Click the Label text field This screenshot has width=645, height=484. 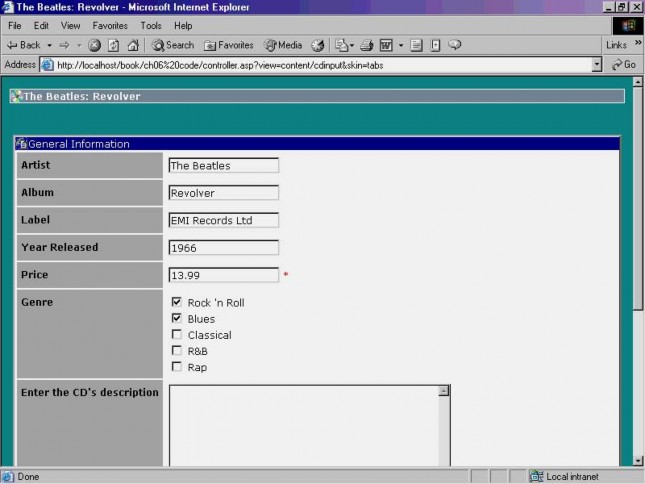(x=223, y=220)
